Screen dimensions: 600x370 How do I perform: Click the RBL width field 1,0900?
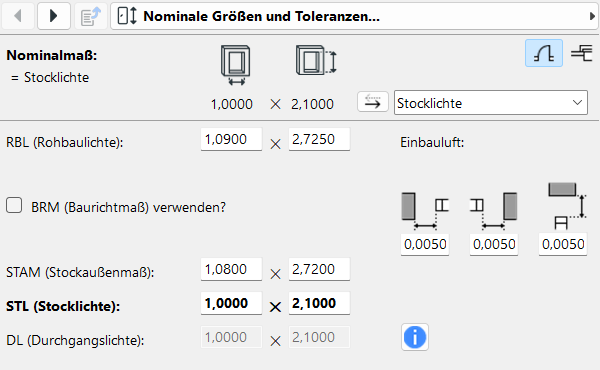click(231, 139)
